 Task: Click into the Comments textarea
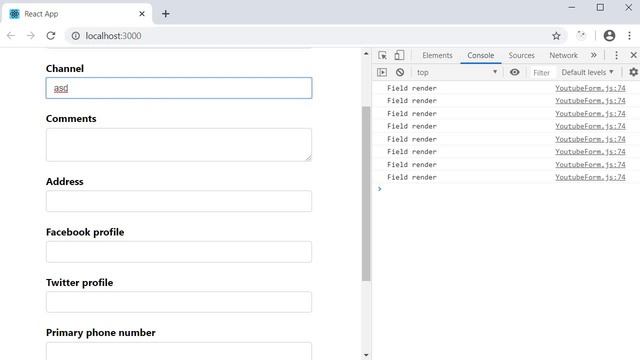click(x=179, y=145)
